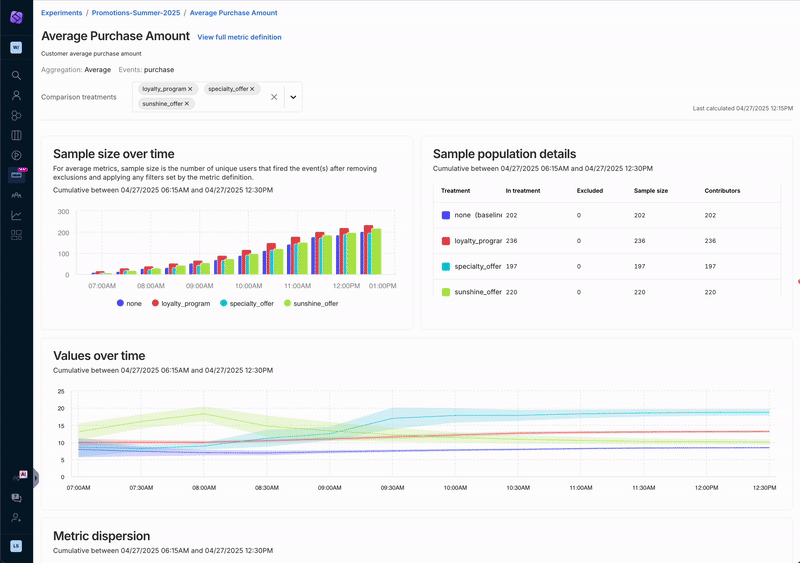Open the dashboard grid icon in sidebar
Image resolution: width=800 pixels, height=563 pixels.
pyautogui.click(x=16, y=235)
